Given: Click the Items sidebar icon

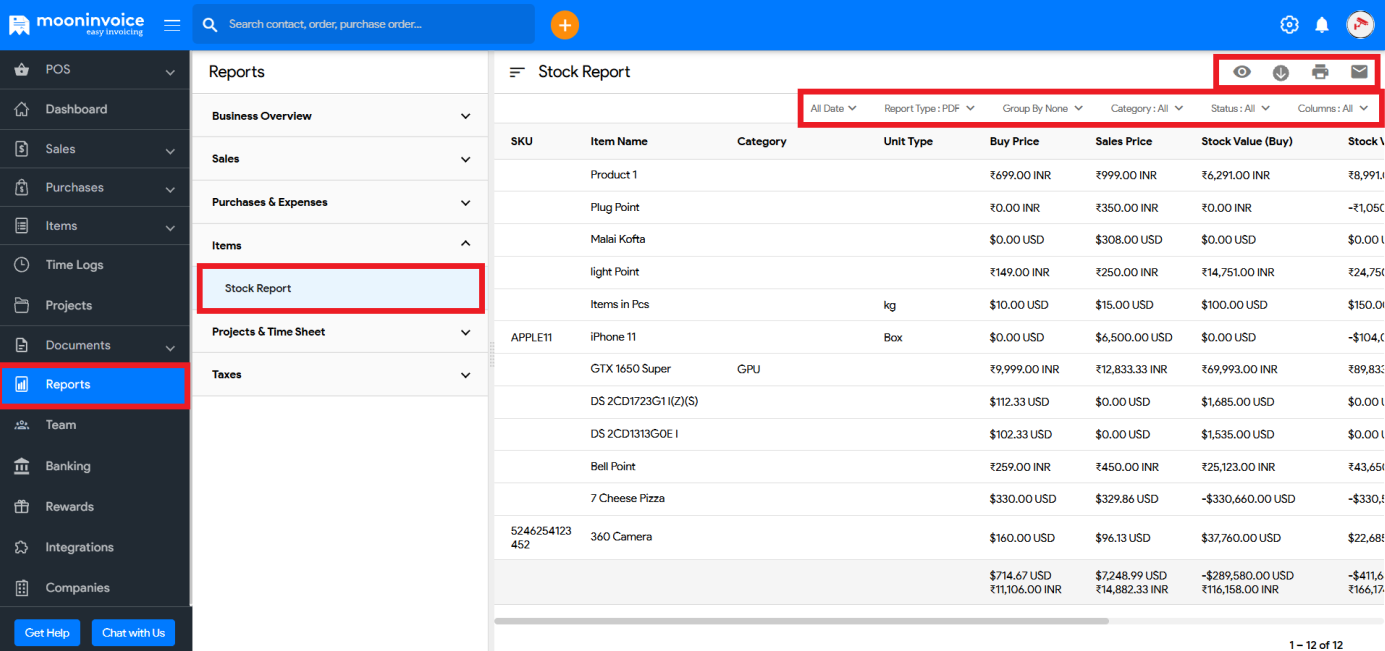Looking at the screenshot, I should tap(22, 226).
